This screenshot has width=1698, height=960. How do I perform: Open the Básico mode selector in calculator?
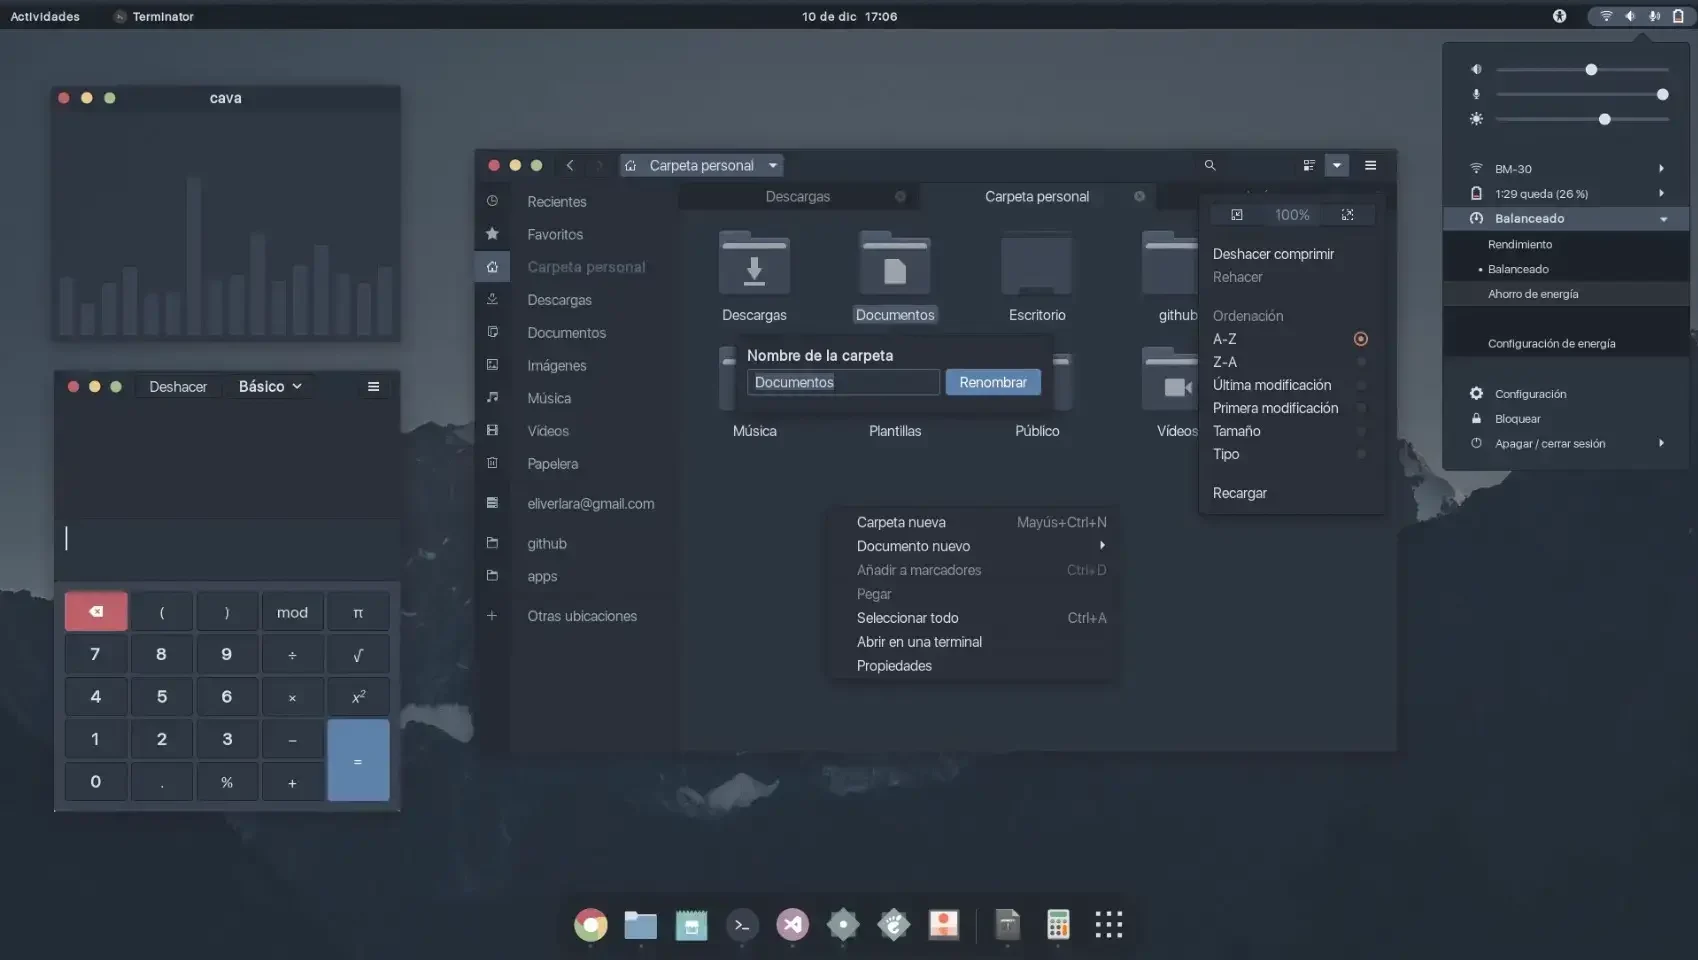269,386
